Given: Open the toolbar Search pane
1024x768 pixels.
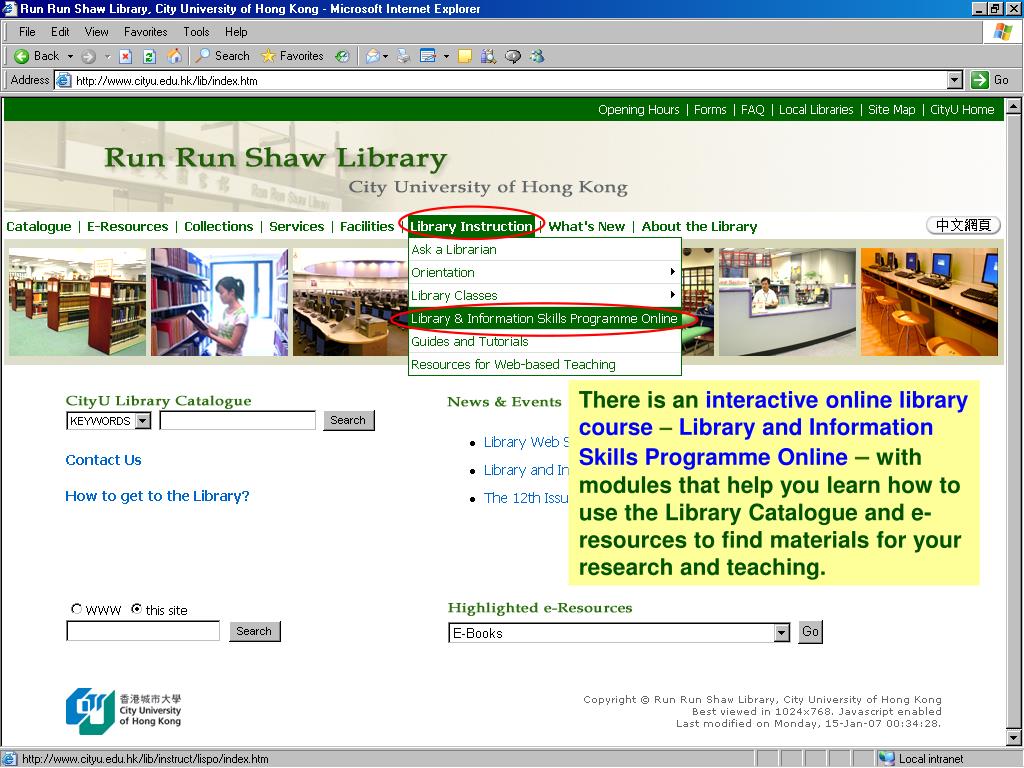Looking at the screenshot, I should pos(223,56).
